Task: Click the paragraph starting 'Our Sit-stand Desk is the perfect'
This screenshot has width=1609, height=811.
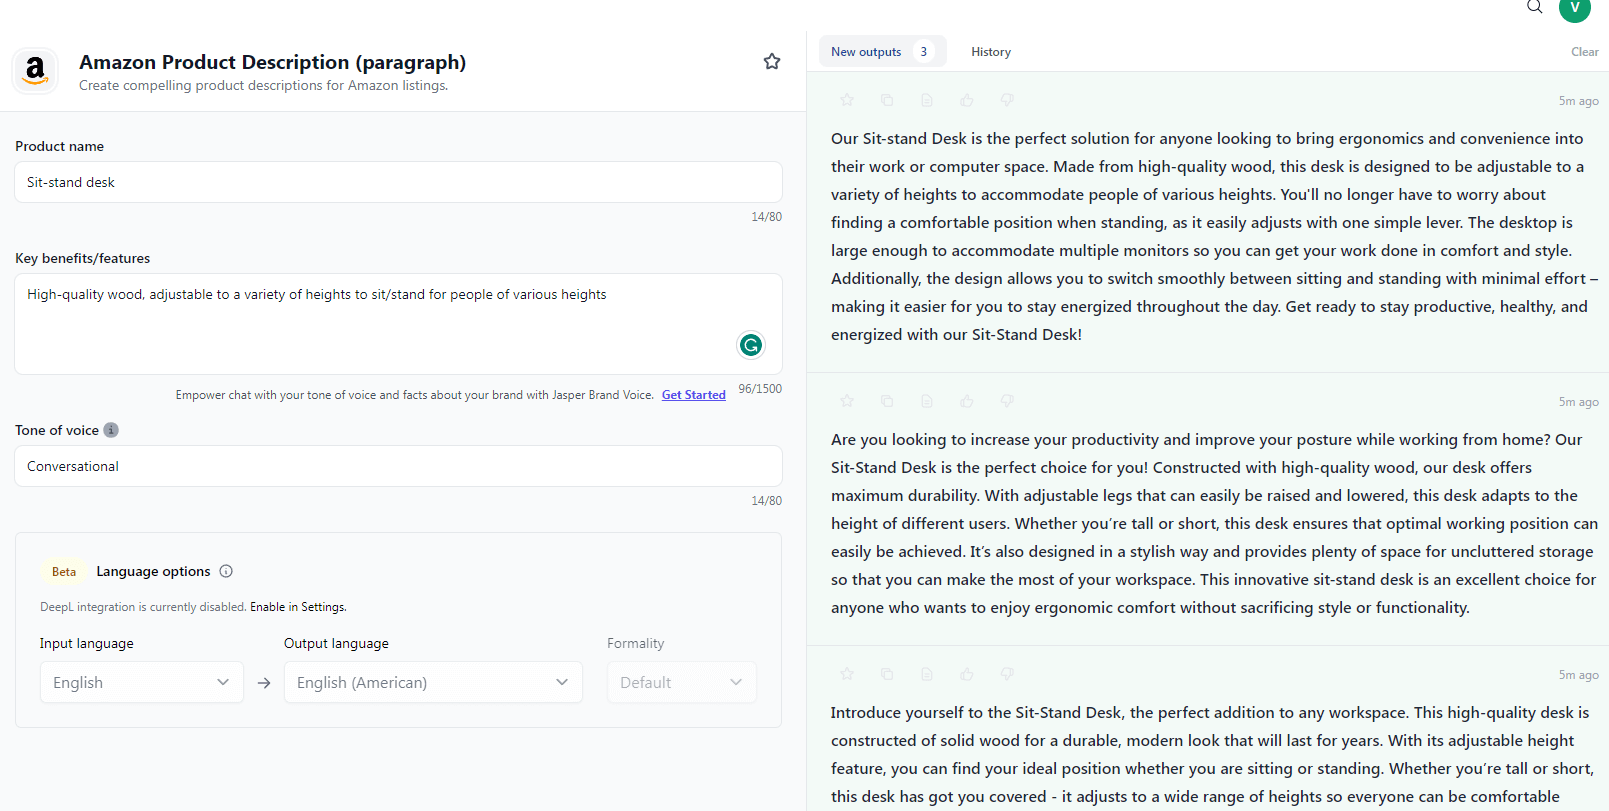Action: pyautogui.click(x=1213, y=236)
